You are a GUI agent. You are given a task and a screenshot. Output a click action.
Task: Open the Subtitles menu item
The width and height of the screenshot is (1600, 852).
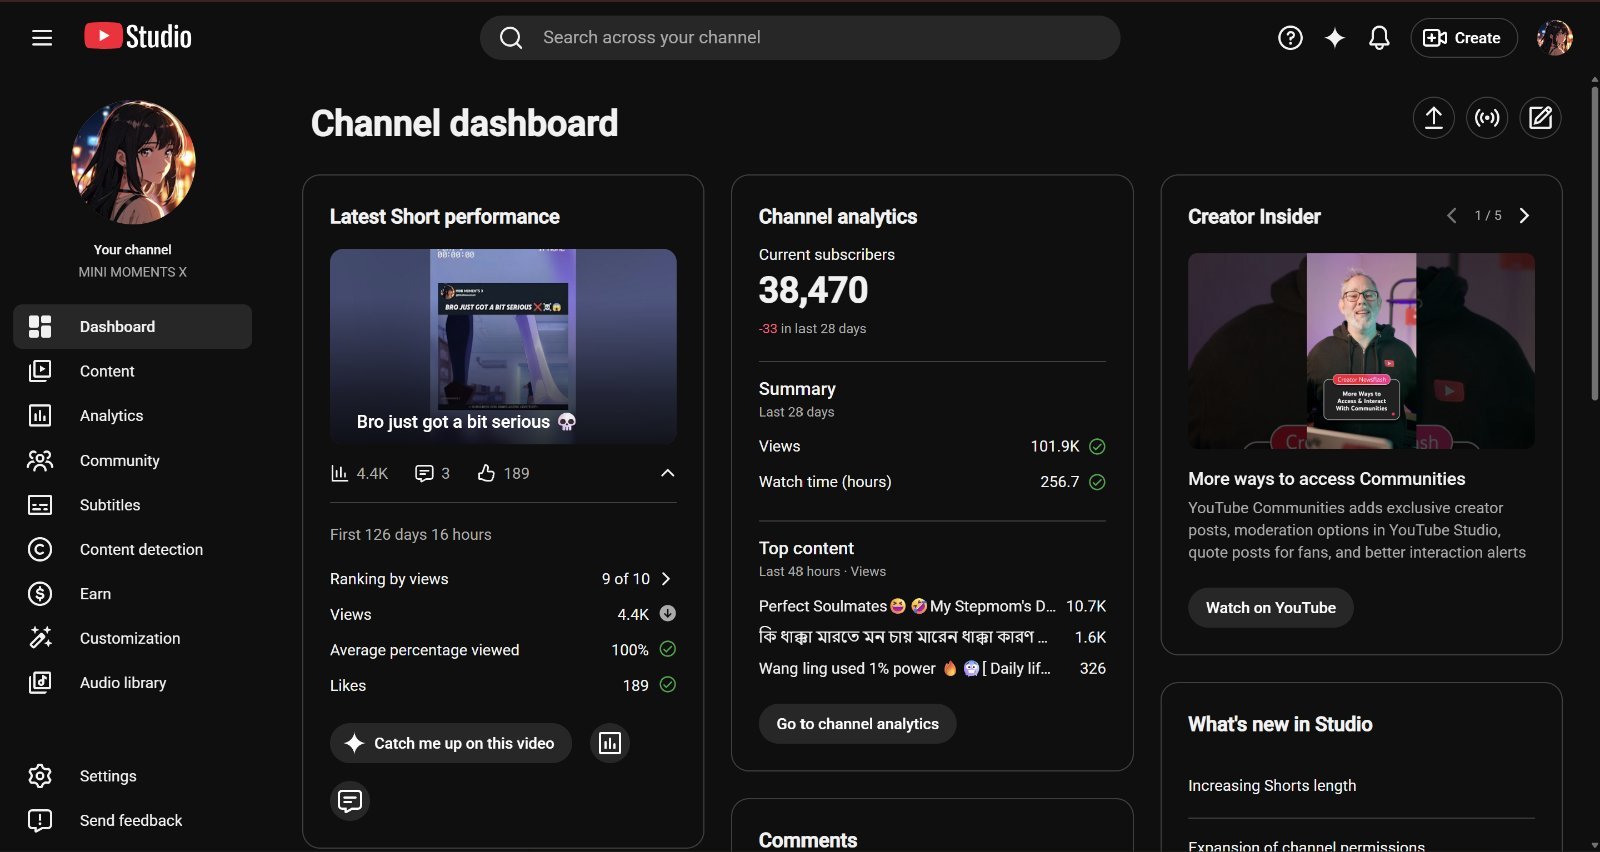(132, 505)
